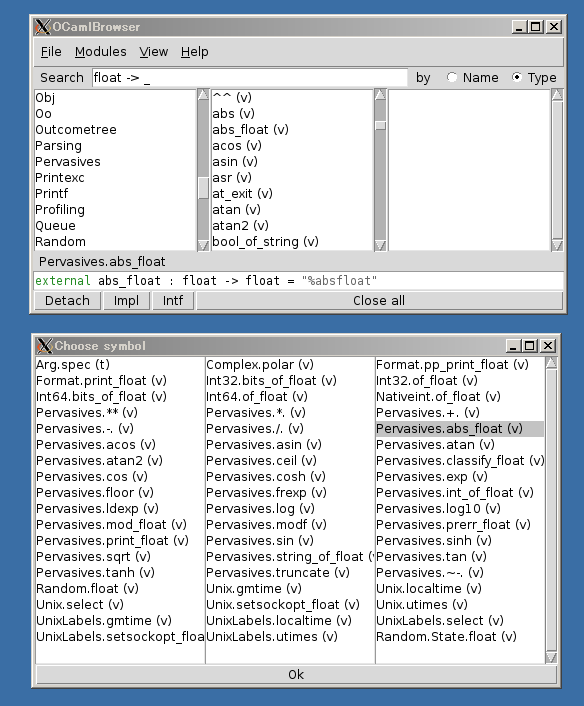Click the Intf button
Screen dimensions: 584x706
click(x=173, y=300)
